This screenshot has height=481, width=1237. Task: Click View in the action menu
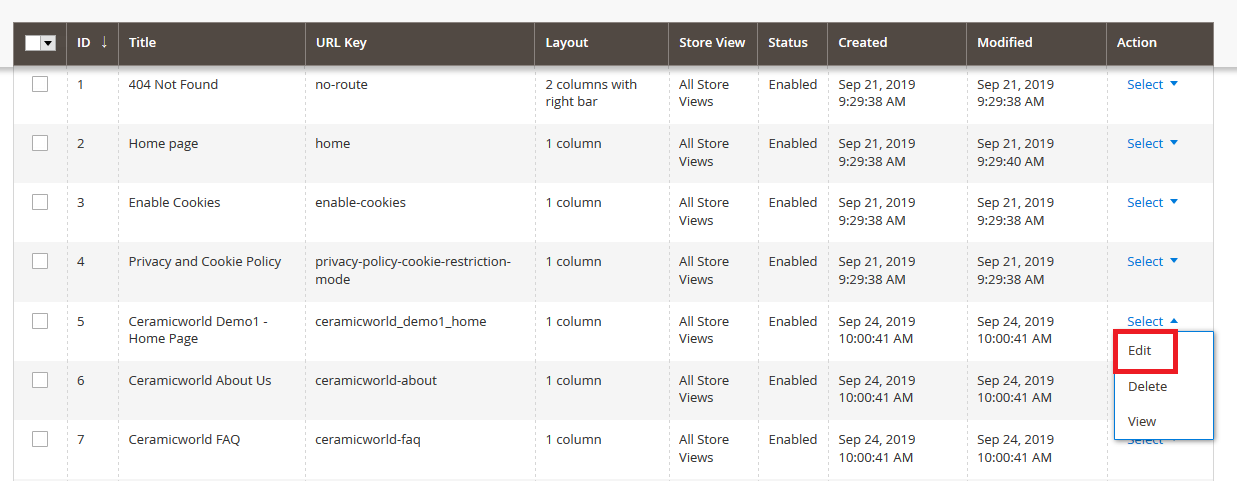click(x=1142, y=421)
